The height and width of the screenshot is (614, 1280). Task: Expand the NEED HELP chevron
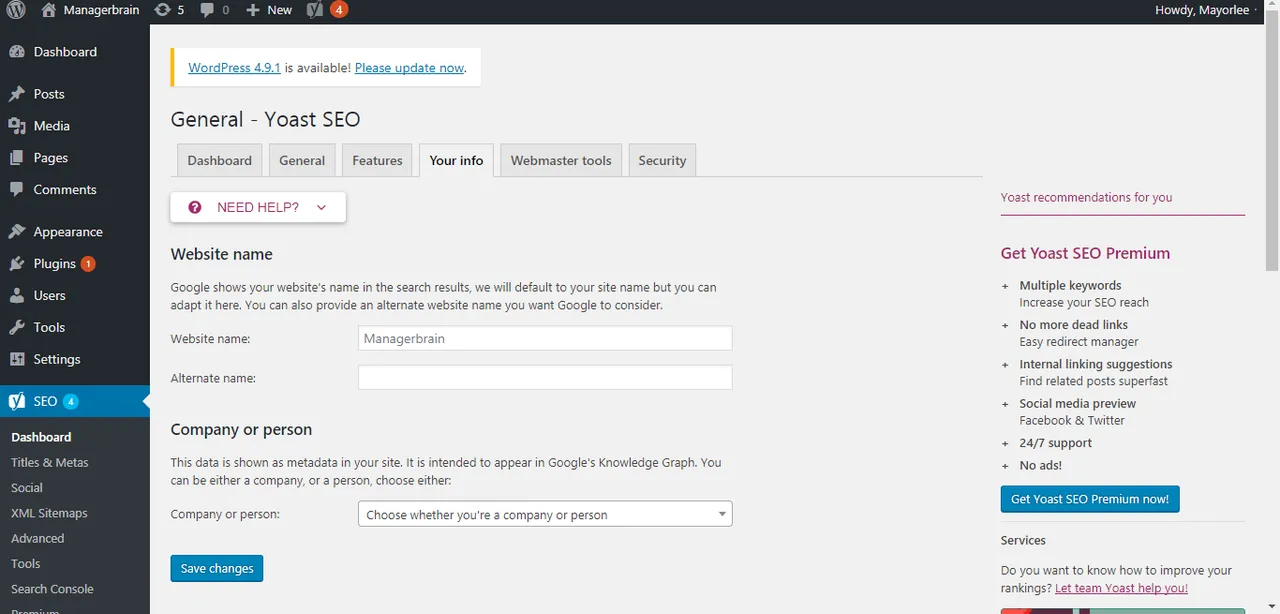[x=321, y=207]
